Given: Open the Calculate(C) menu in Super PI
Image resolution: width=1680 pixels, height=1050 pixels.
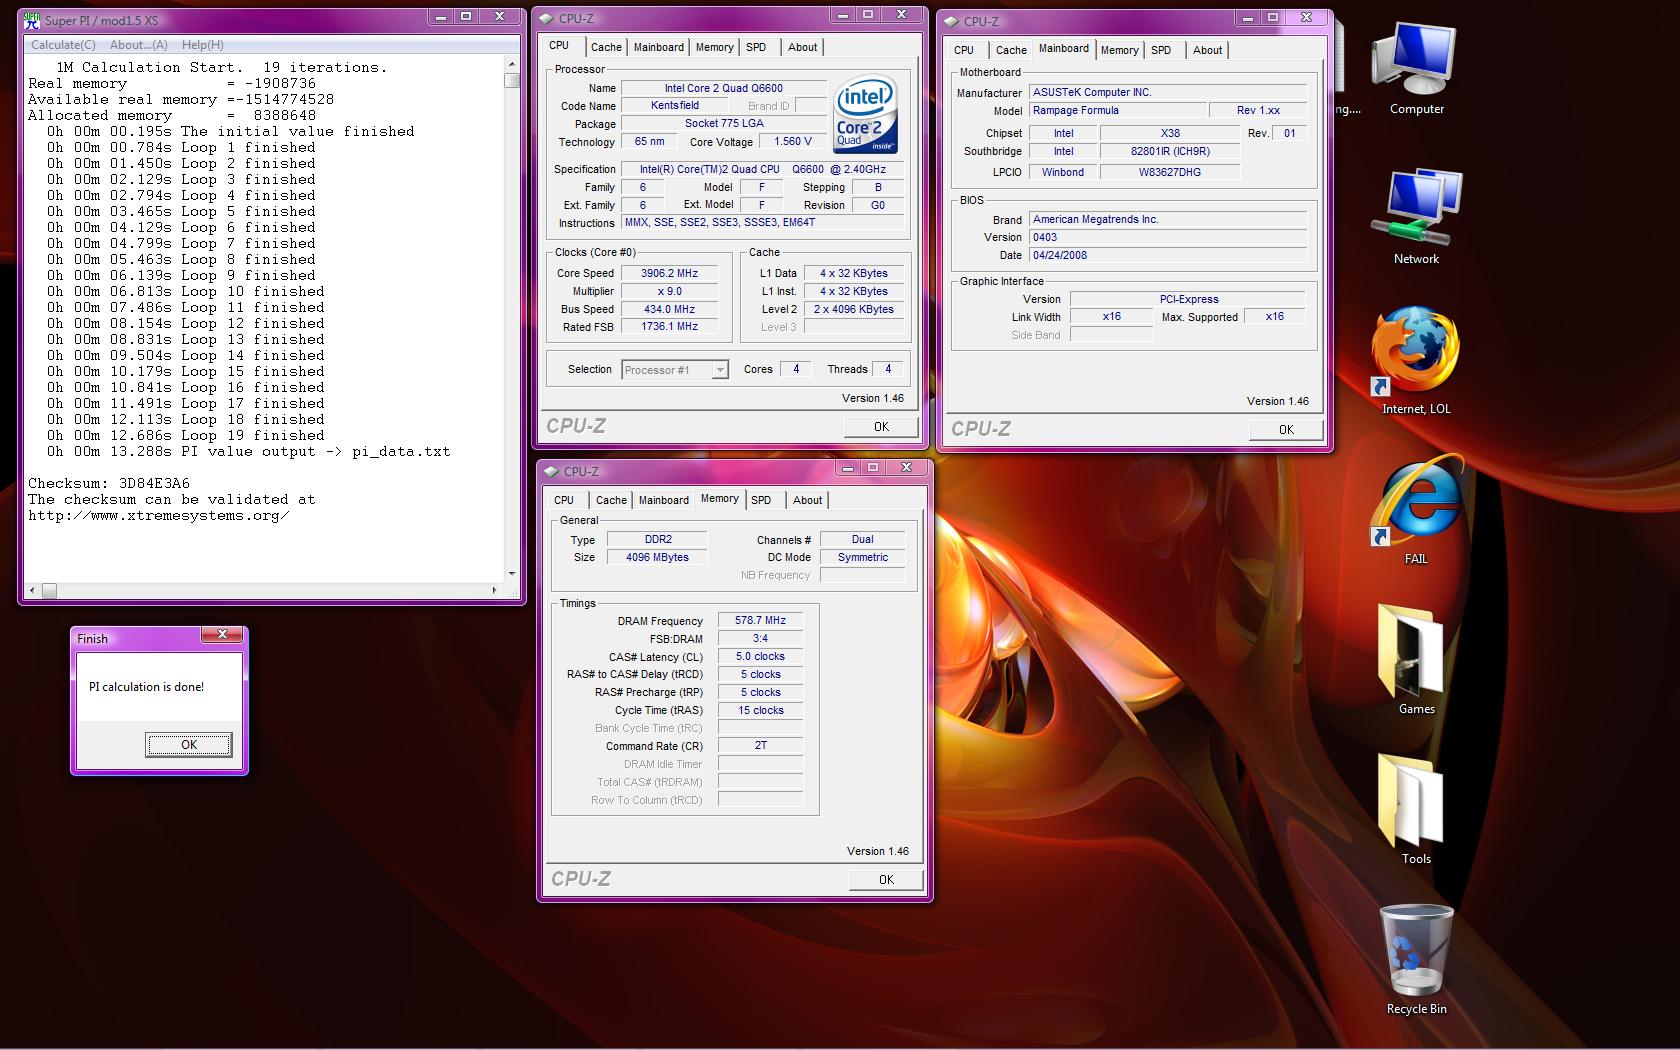Looking at the screenshot, I should [63, 45].
